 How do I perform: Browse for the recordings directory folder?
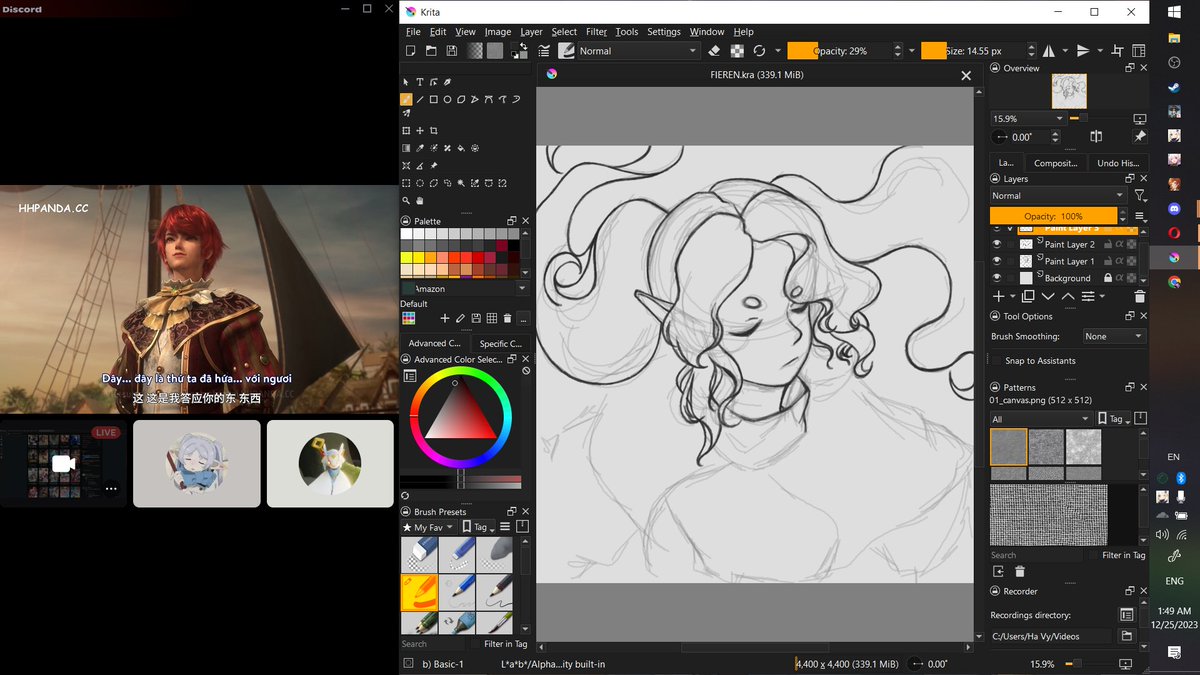(1127, 636)
